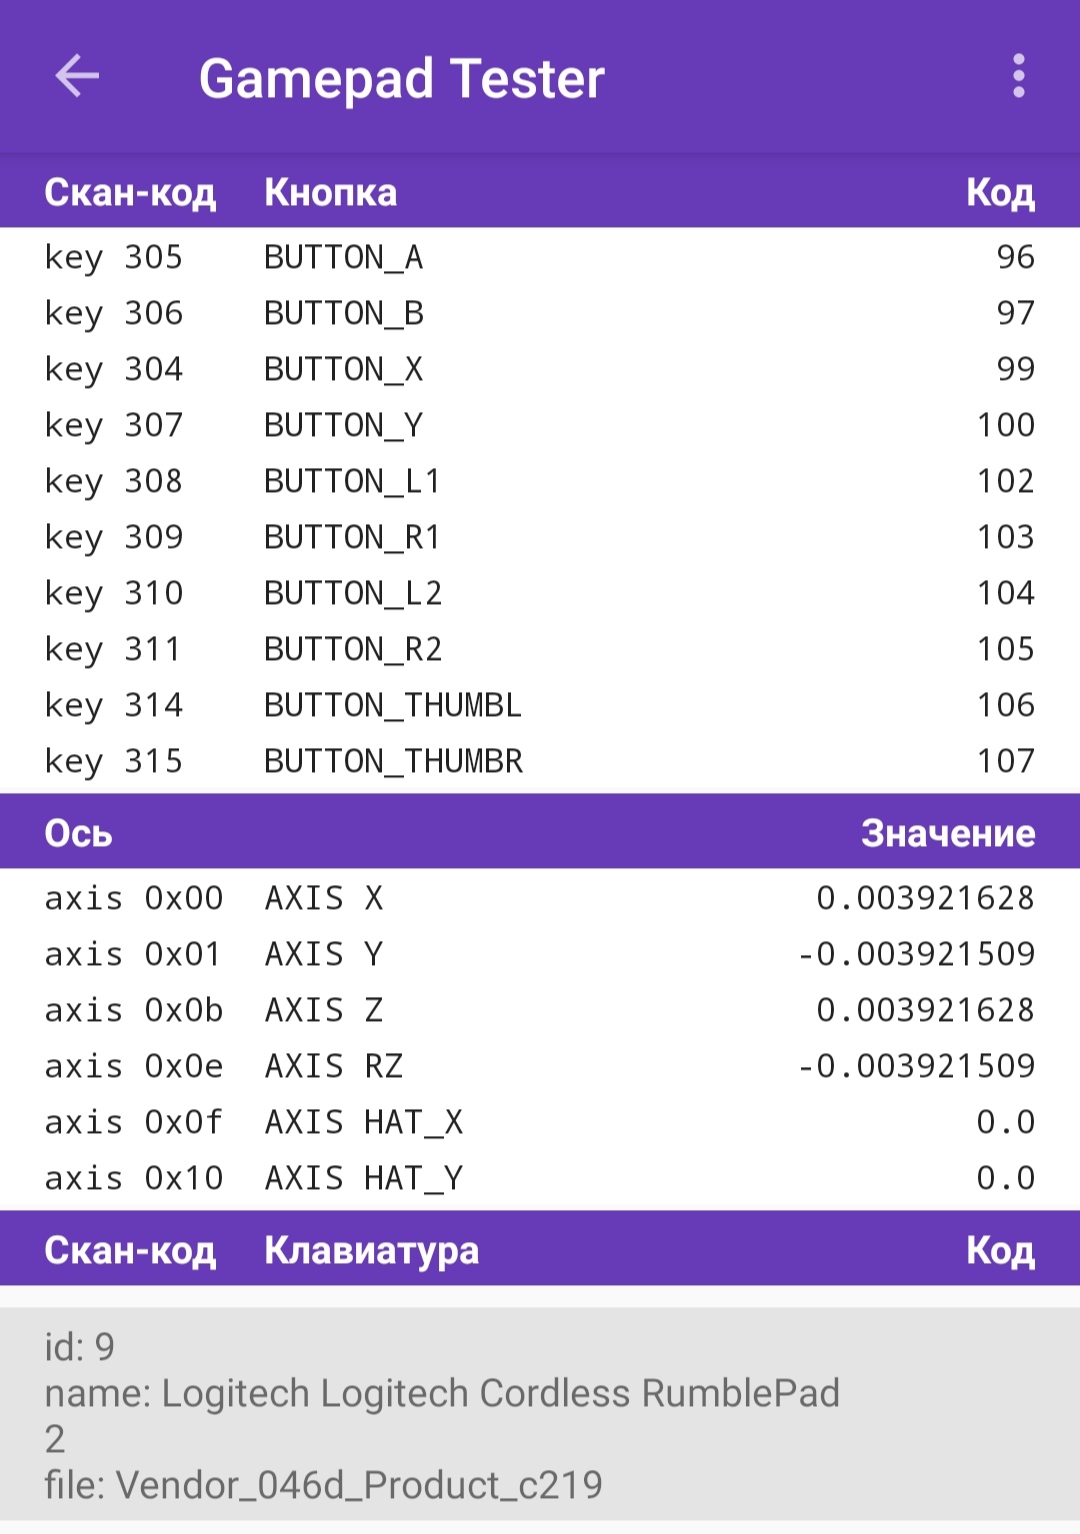Tap the back arrow icon
1080x1534 pixels.
coord(77,77)
